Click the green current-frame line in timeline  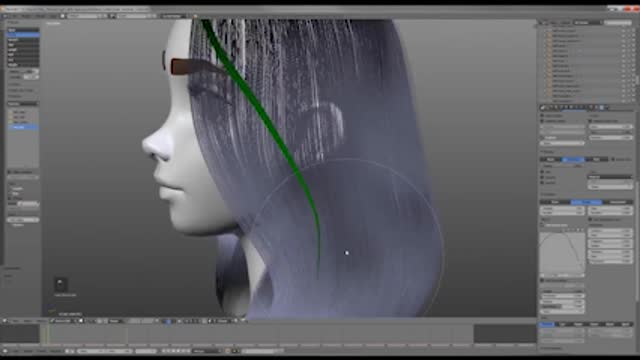47,334
